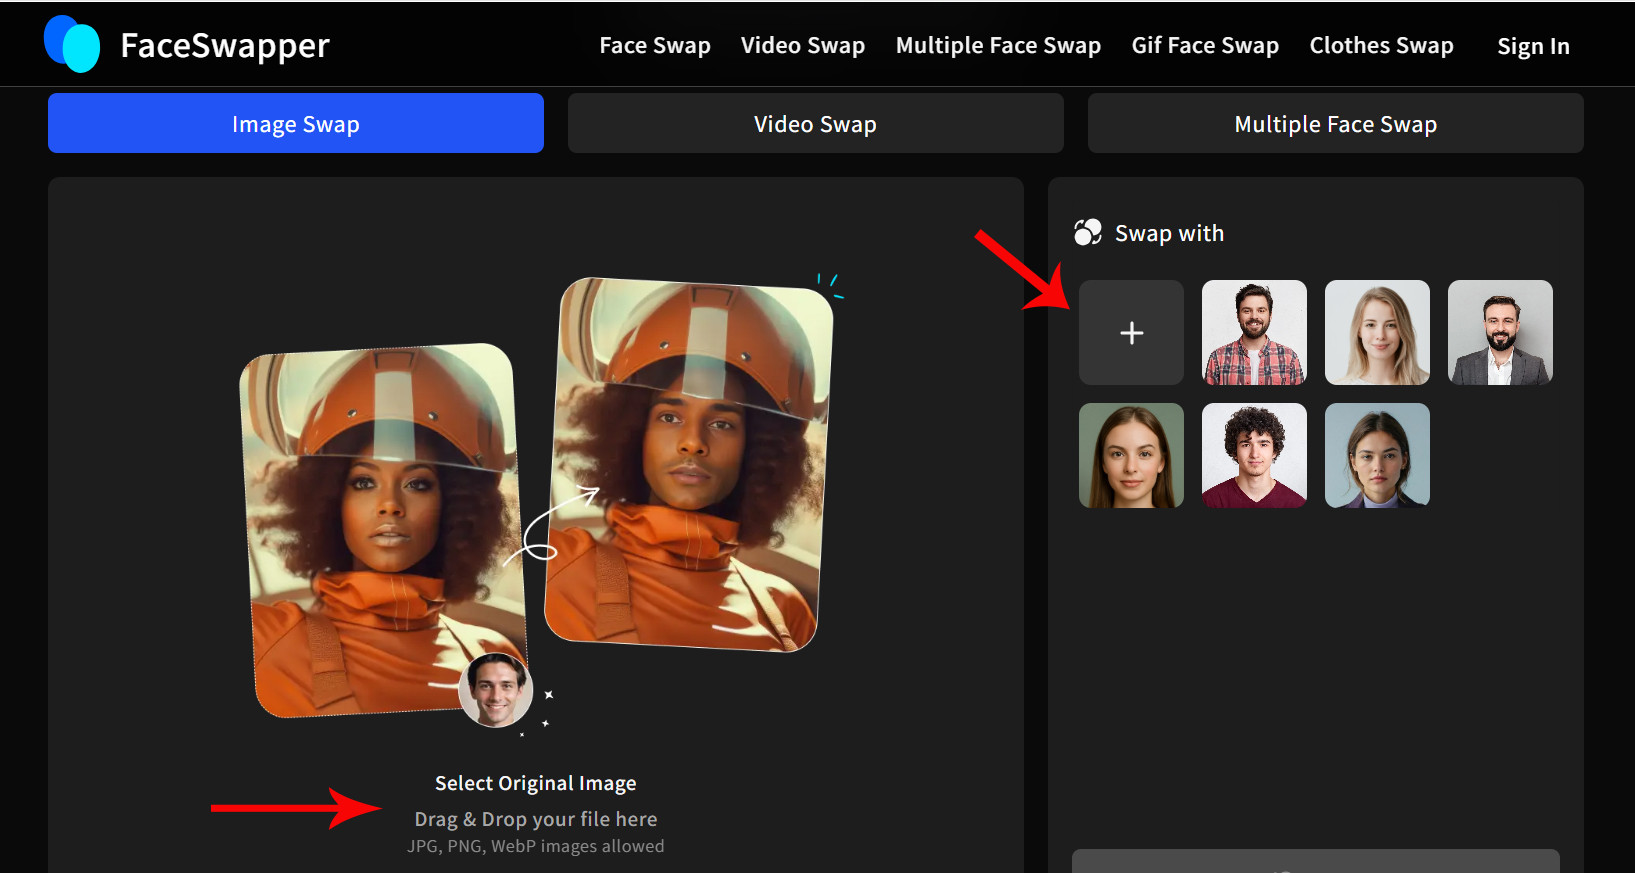Viewport: 1635px width, 873px height.
Task: Click the Sign In link
Action: coord(1533,46)
